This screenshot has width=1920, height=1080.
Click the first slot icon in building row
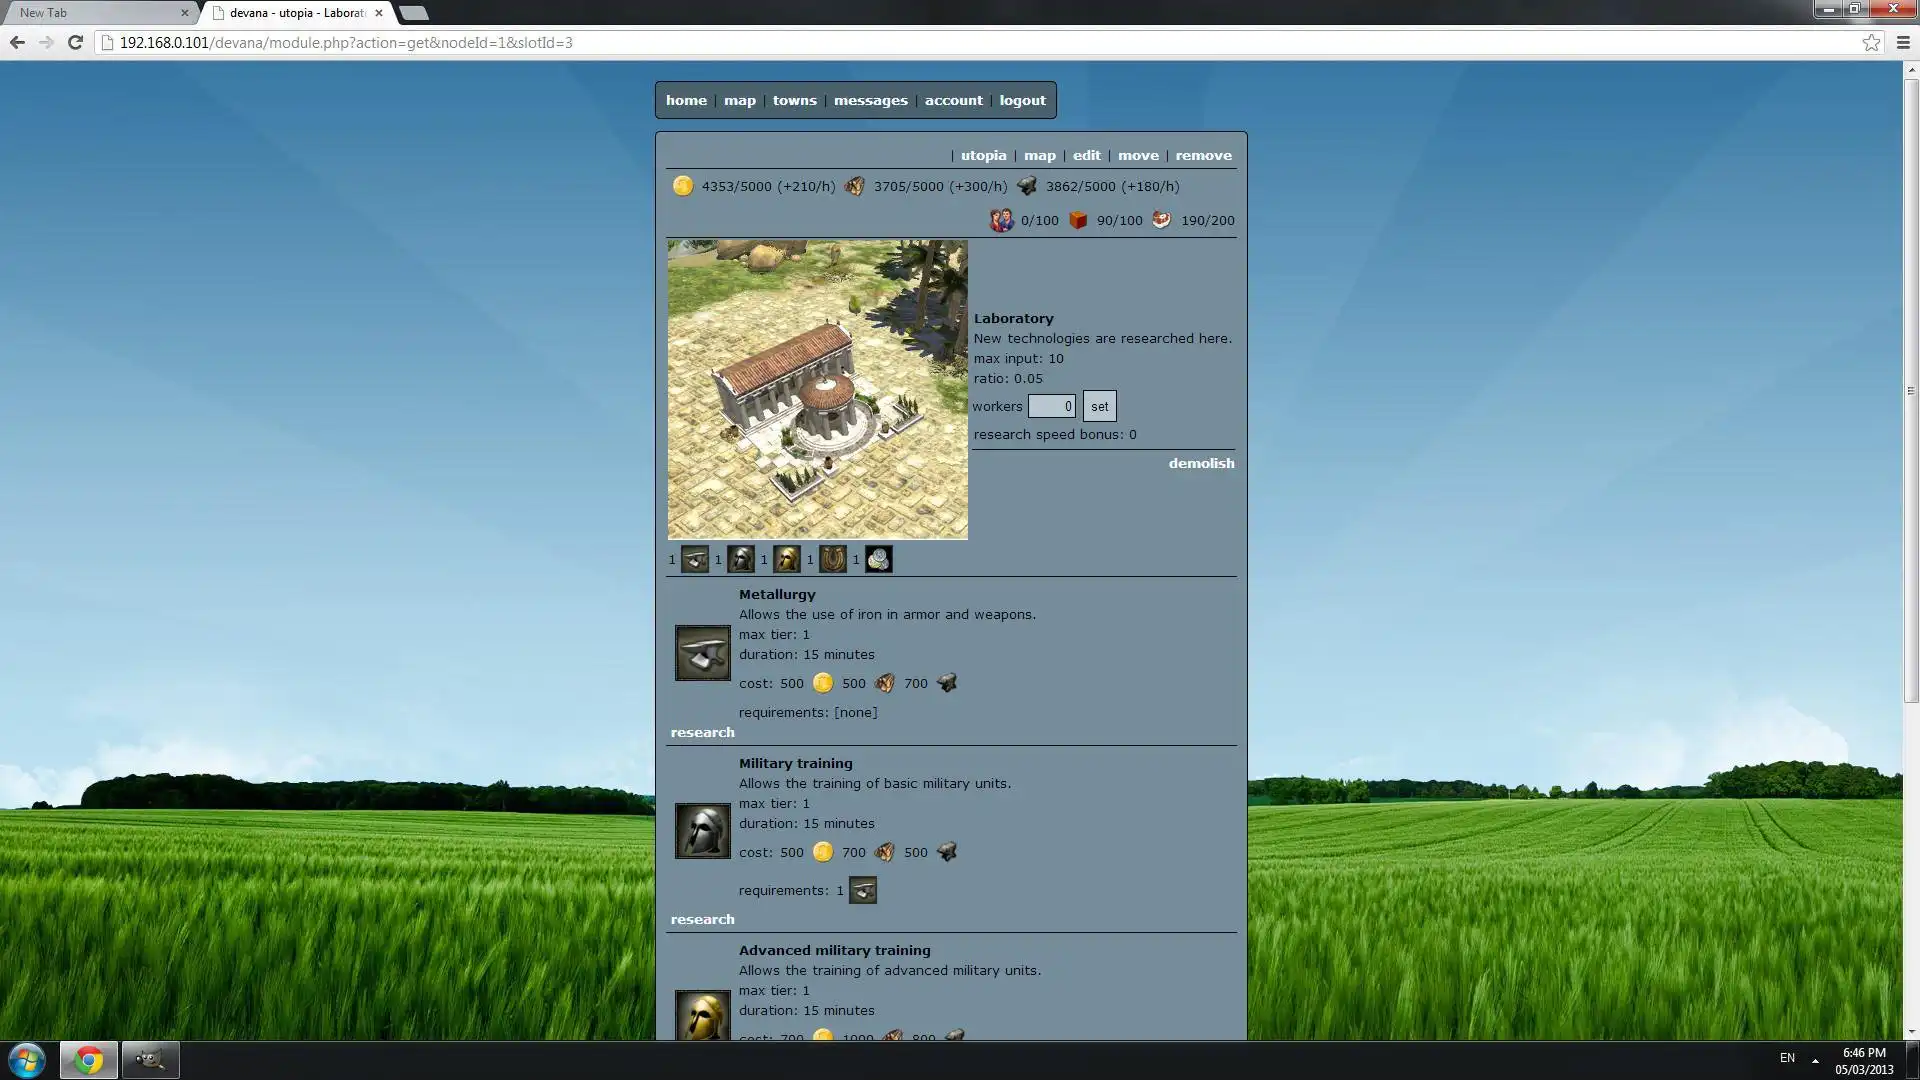(695, 559)
